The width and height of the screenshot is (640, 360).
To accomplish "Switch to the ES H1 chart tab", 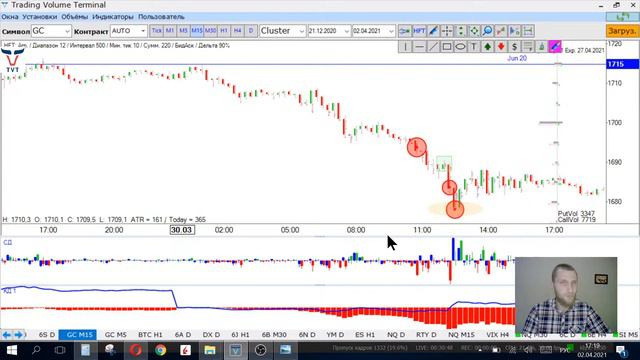I will pyautogui.click(x=365, y=335).
